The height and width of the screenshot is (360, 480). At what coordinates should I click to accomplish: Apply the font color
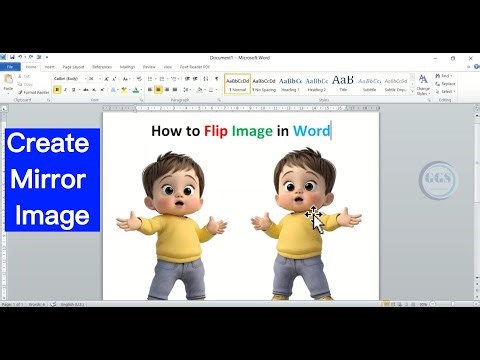pyautogui.click(x=136, y=90)
